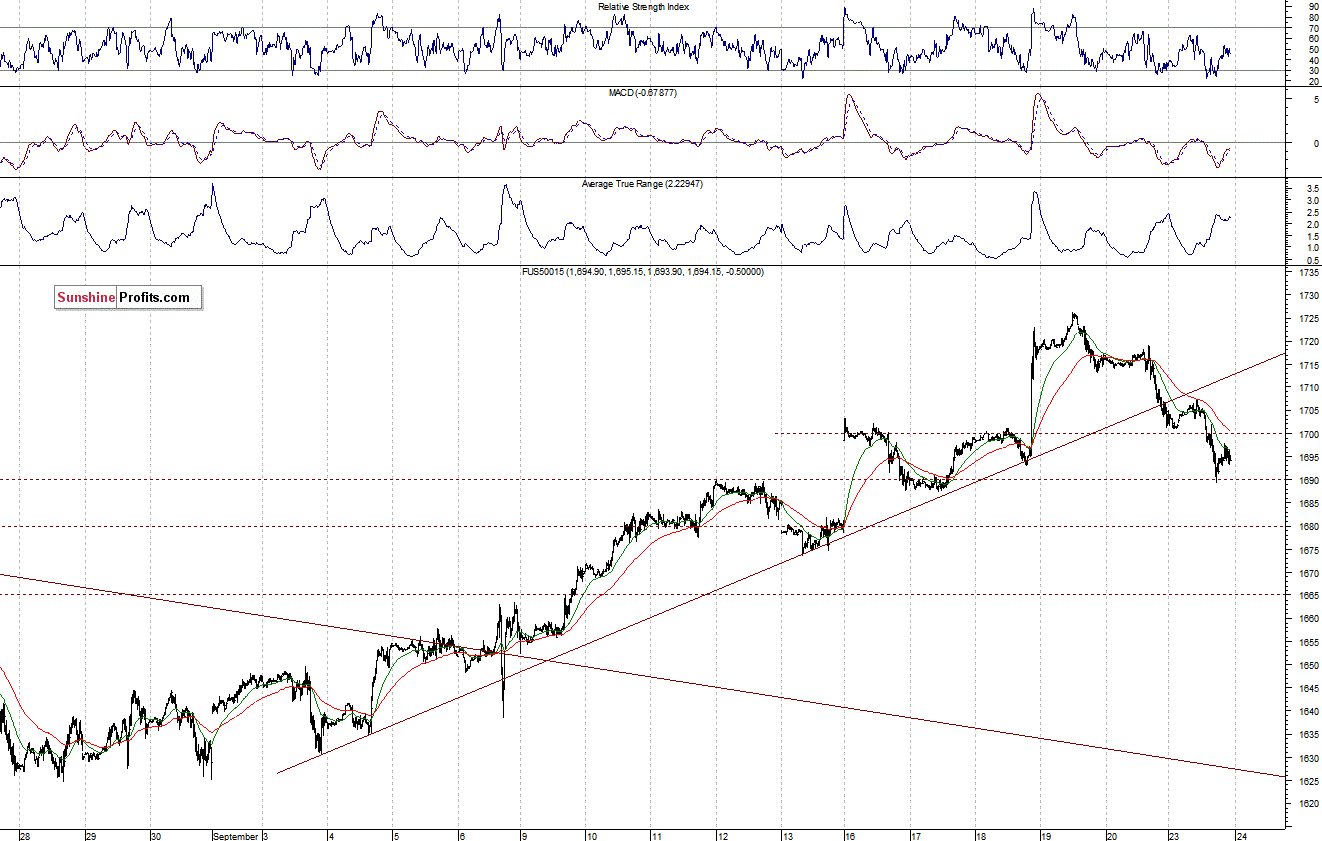
Task: Select the Relative Strength Index title
Action: coord(643,6)
